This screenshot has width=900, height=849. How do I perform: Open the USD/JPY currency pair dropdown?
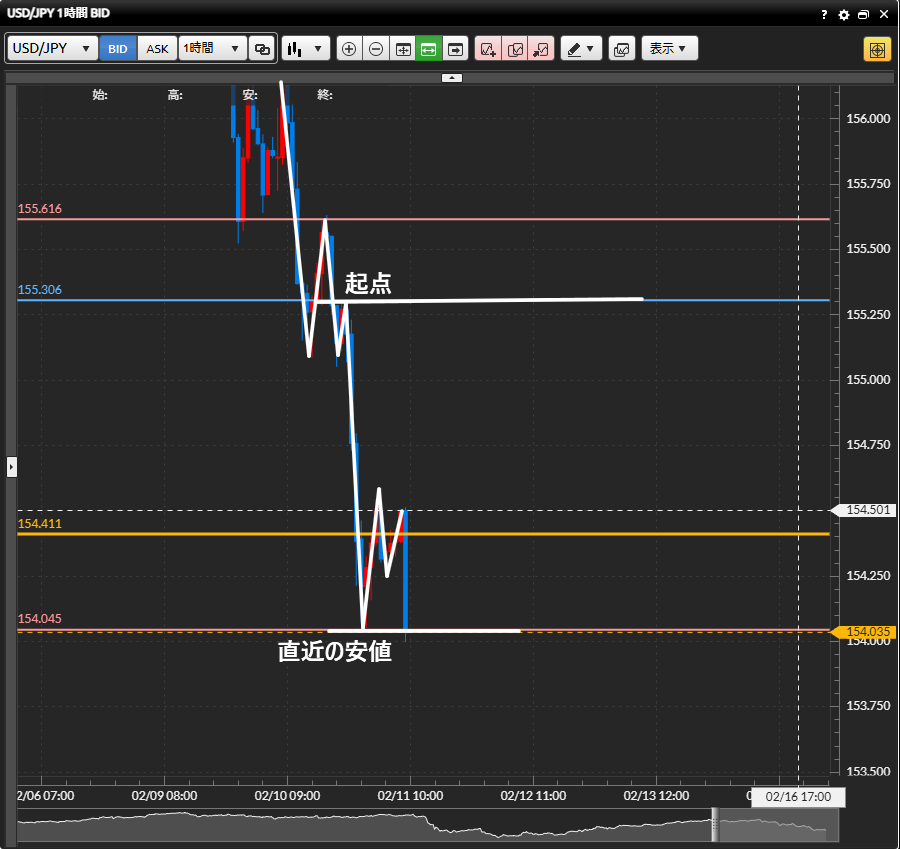coord(52,49)
